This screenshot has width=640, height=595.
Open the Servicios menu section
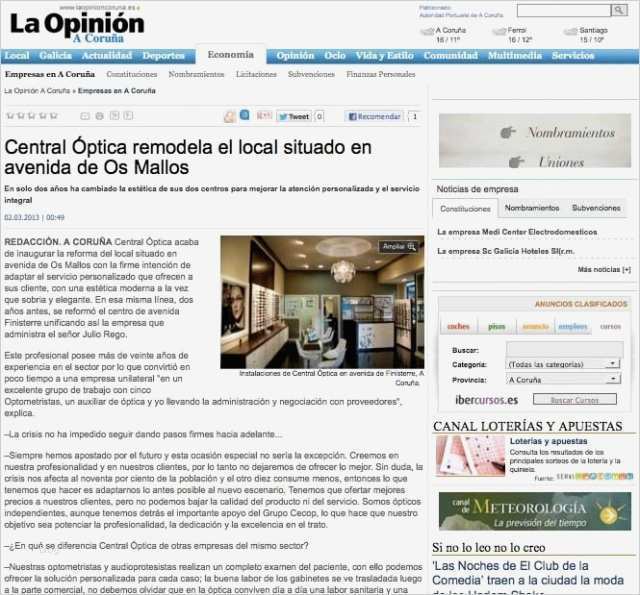[x=573, y=56]
